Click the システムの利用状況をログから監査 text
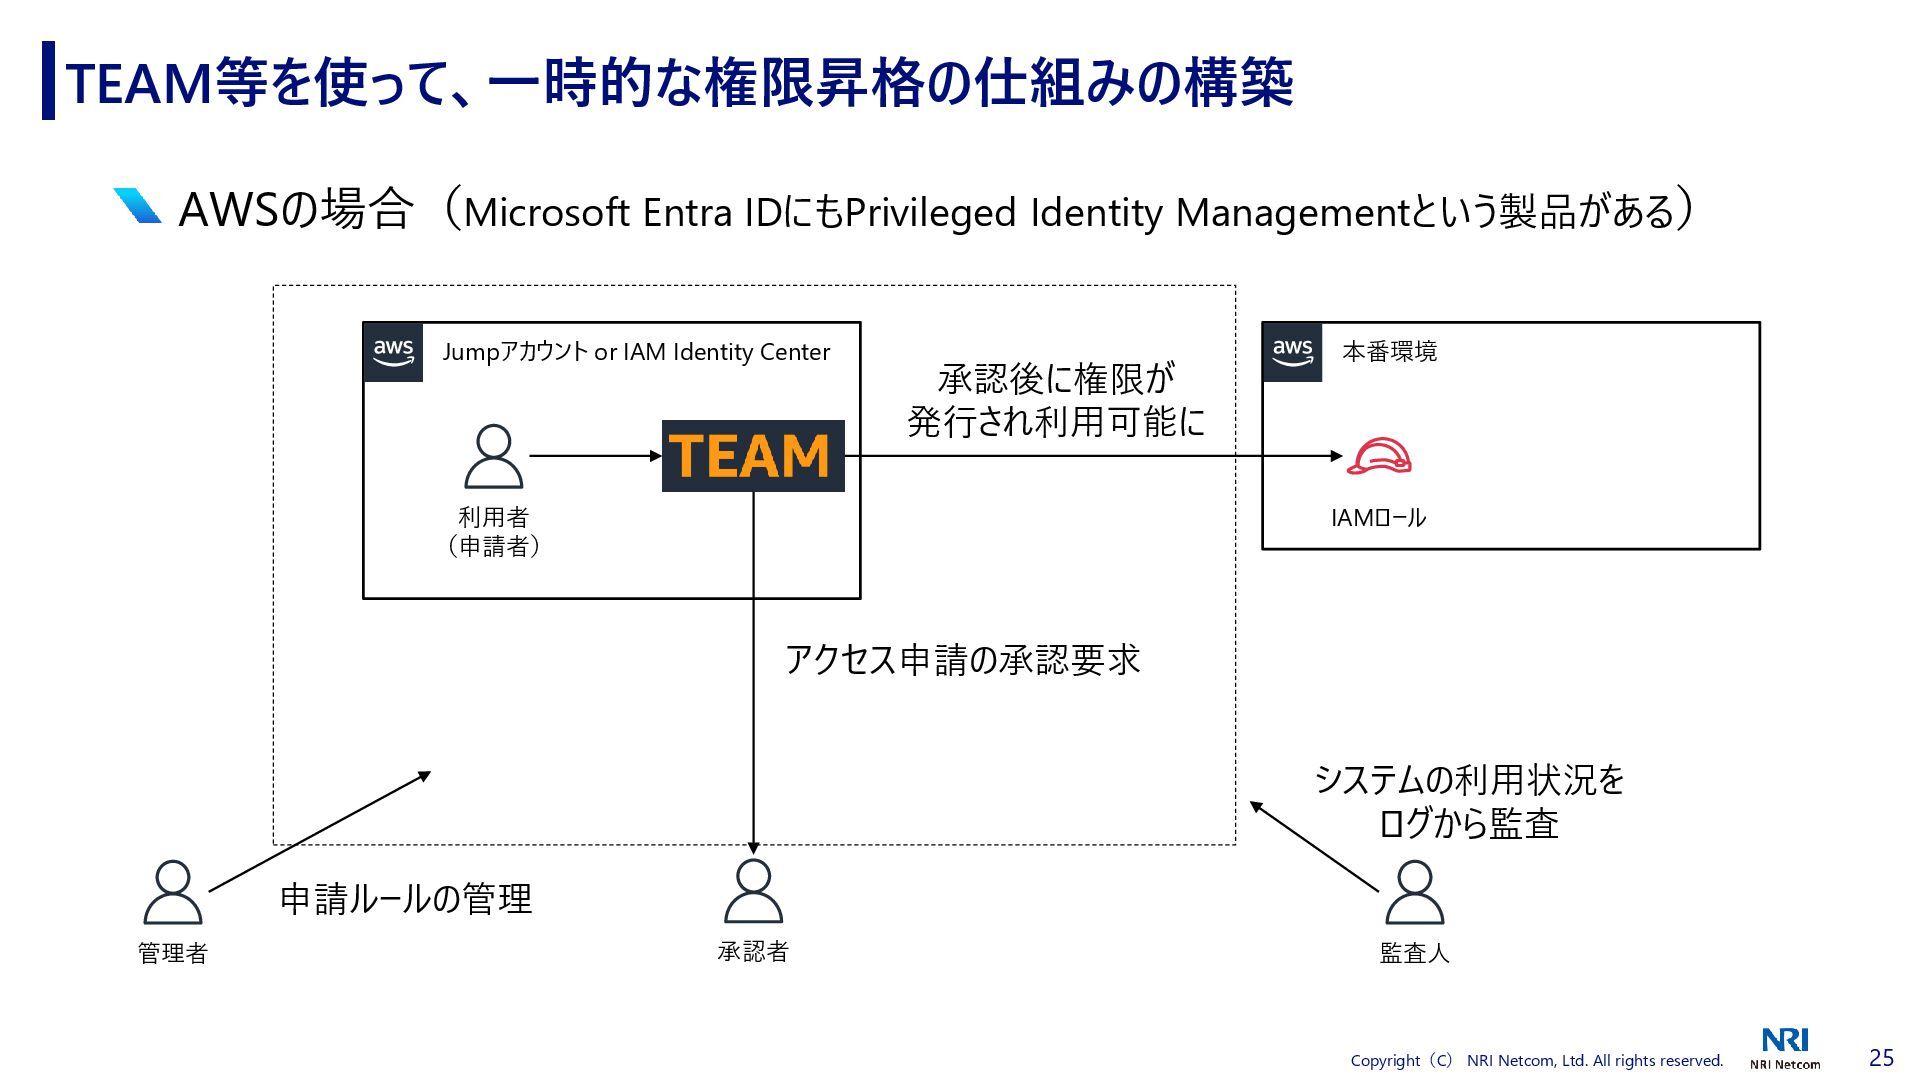1920x1080 pixels. click(1469, 801)
